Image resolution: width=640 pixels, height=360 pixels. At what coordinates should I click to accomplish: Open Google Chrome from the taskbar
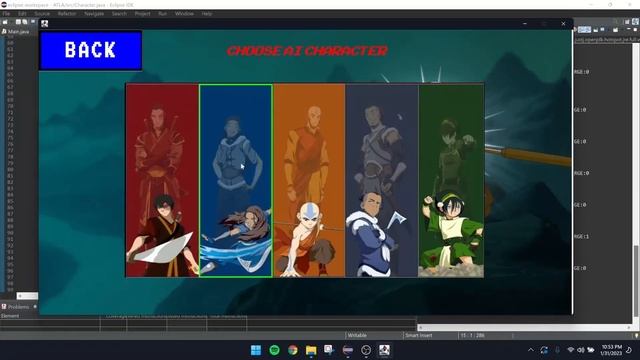(x=293, y=350)
